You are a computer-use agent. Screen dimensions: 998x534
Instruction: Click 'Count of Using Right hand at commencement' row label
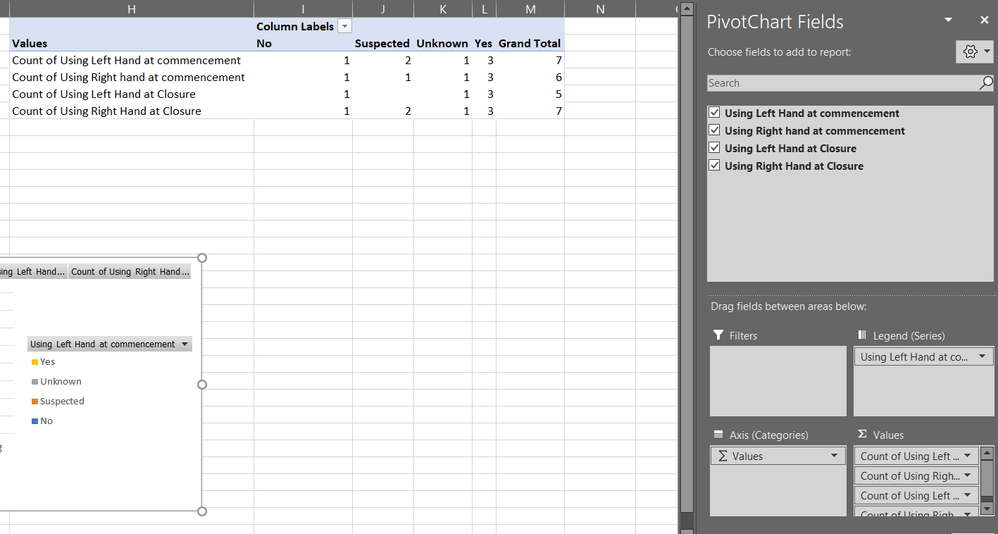coord(131,77)
